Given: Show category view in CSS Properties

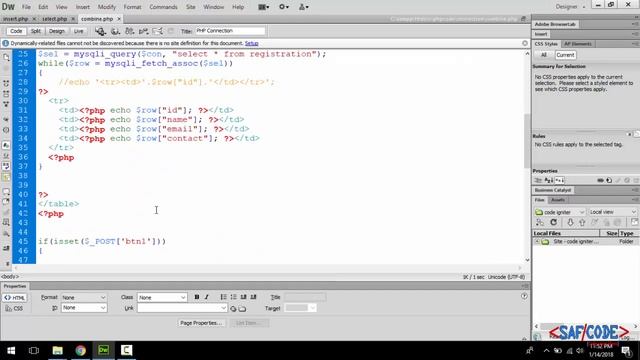Looking at the screenshot, I should [538, 180].
